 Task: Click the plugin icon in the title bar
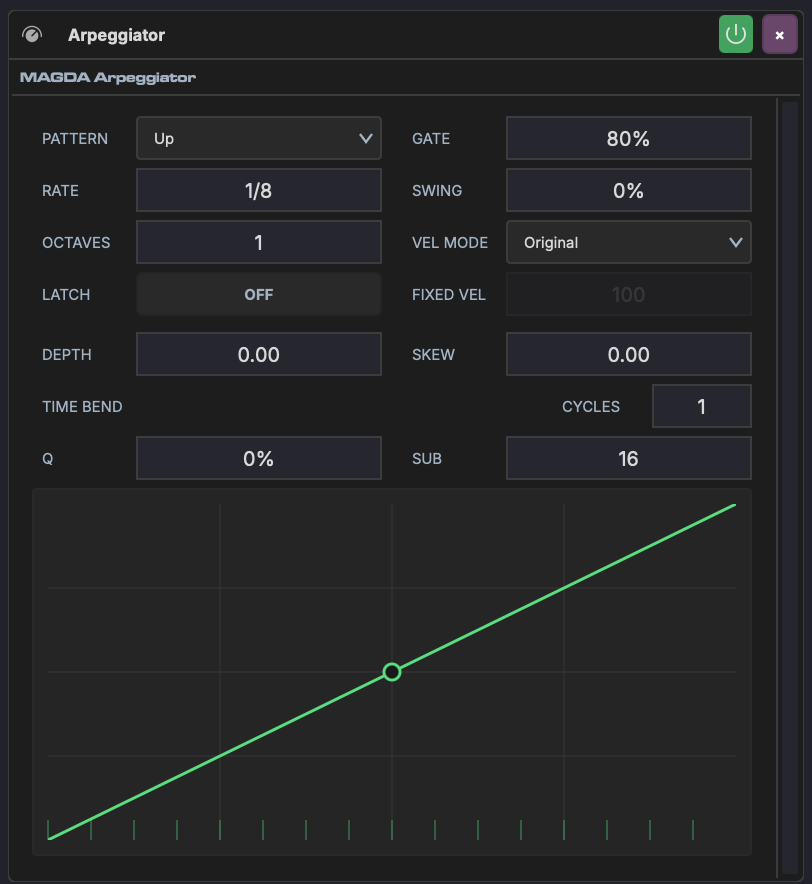30,33
